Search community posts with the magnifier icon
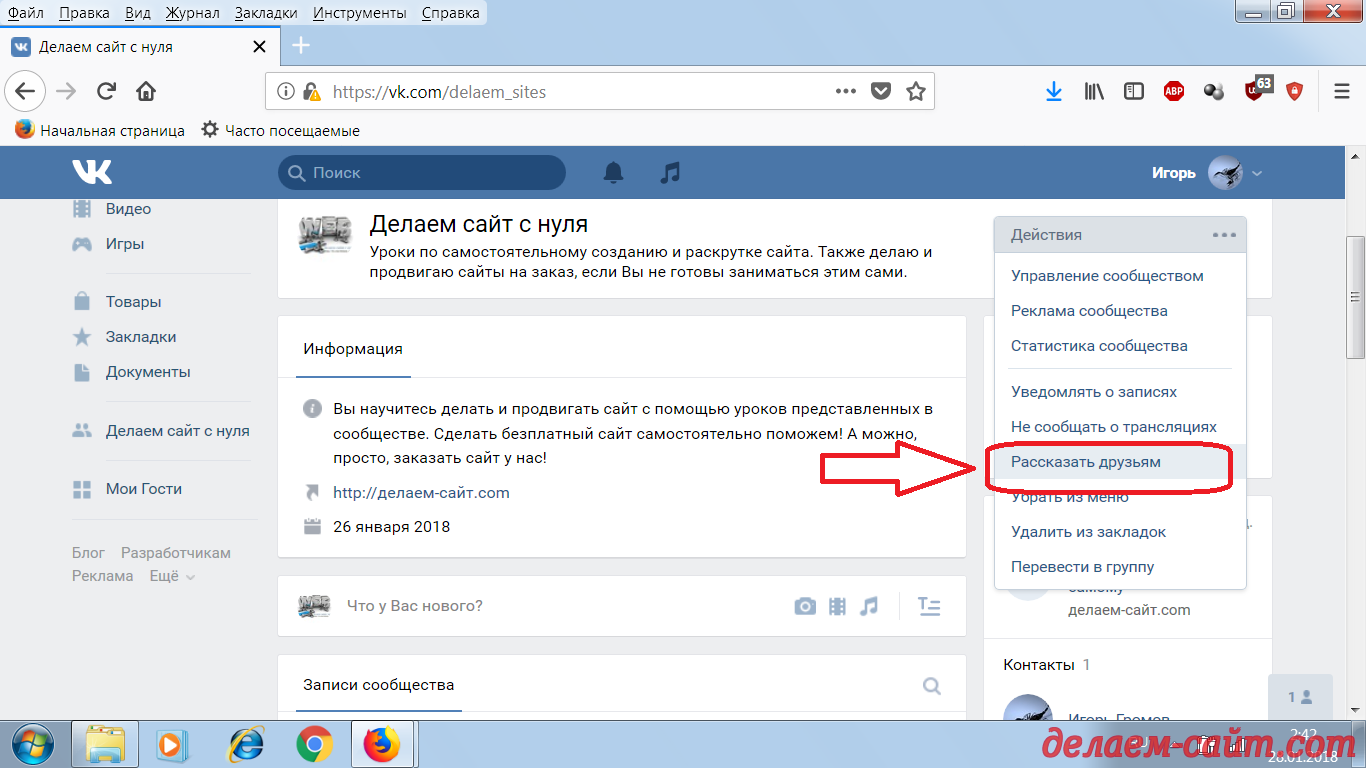This screenshot has width=1366, height=768. point(932,686)
